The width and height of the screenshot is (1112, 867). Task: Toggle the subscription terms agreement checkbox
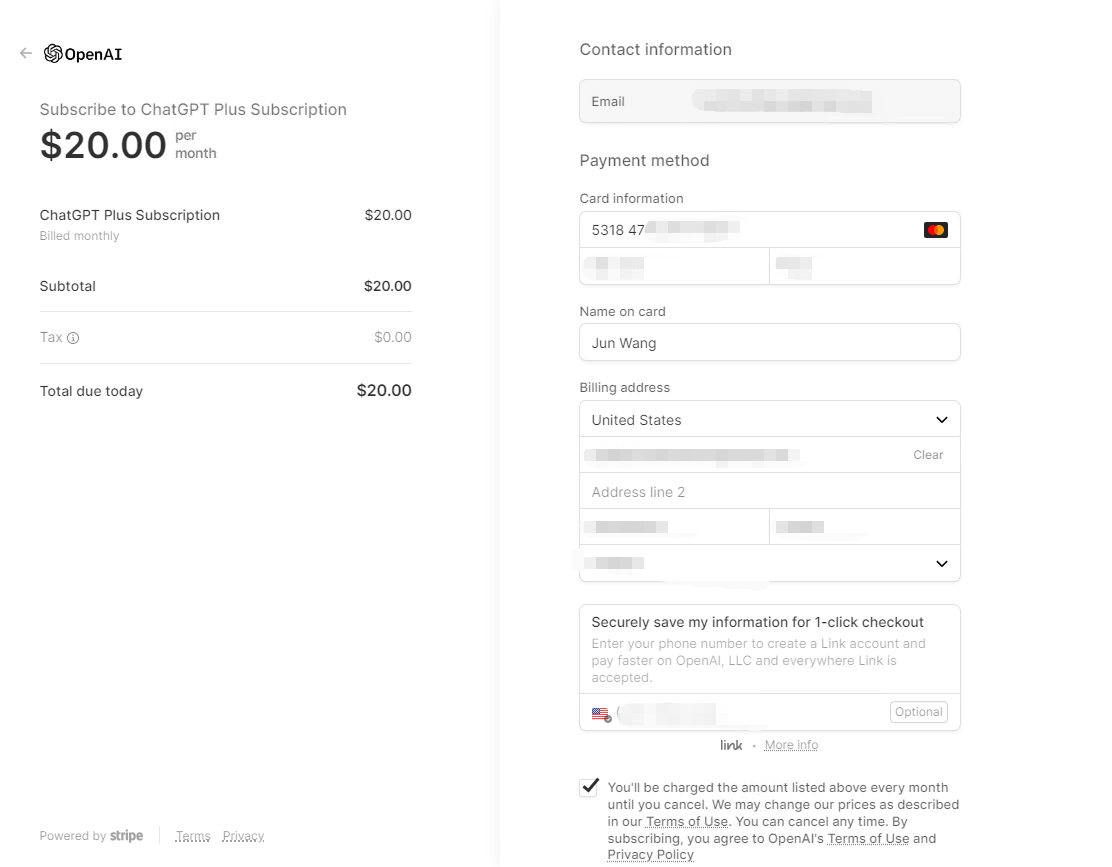(x=589, y=786)
